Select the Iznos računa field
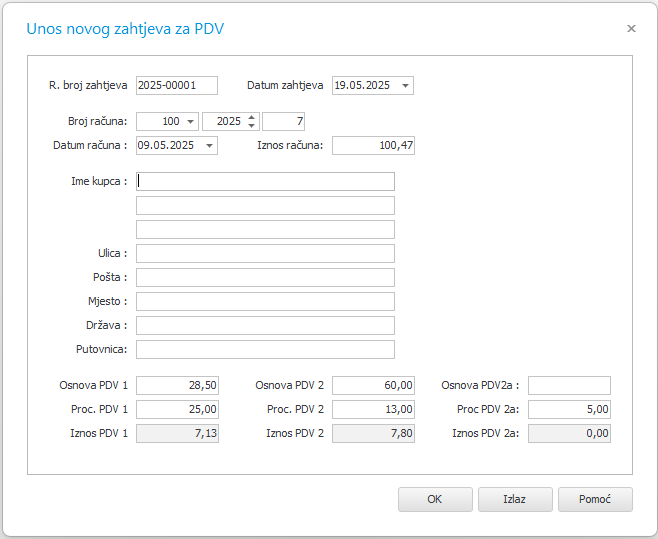Viewport: 658px width, 539px height. coord(373,145)
